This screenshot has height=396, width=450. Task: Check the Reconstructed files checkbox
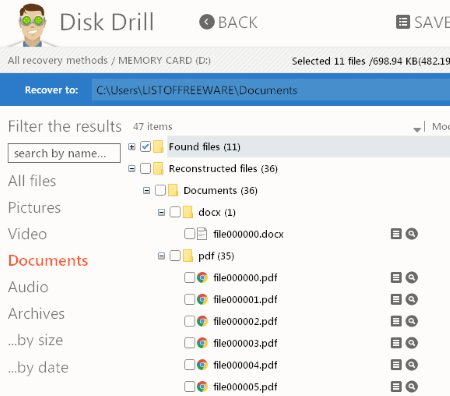pos(145,168)
